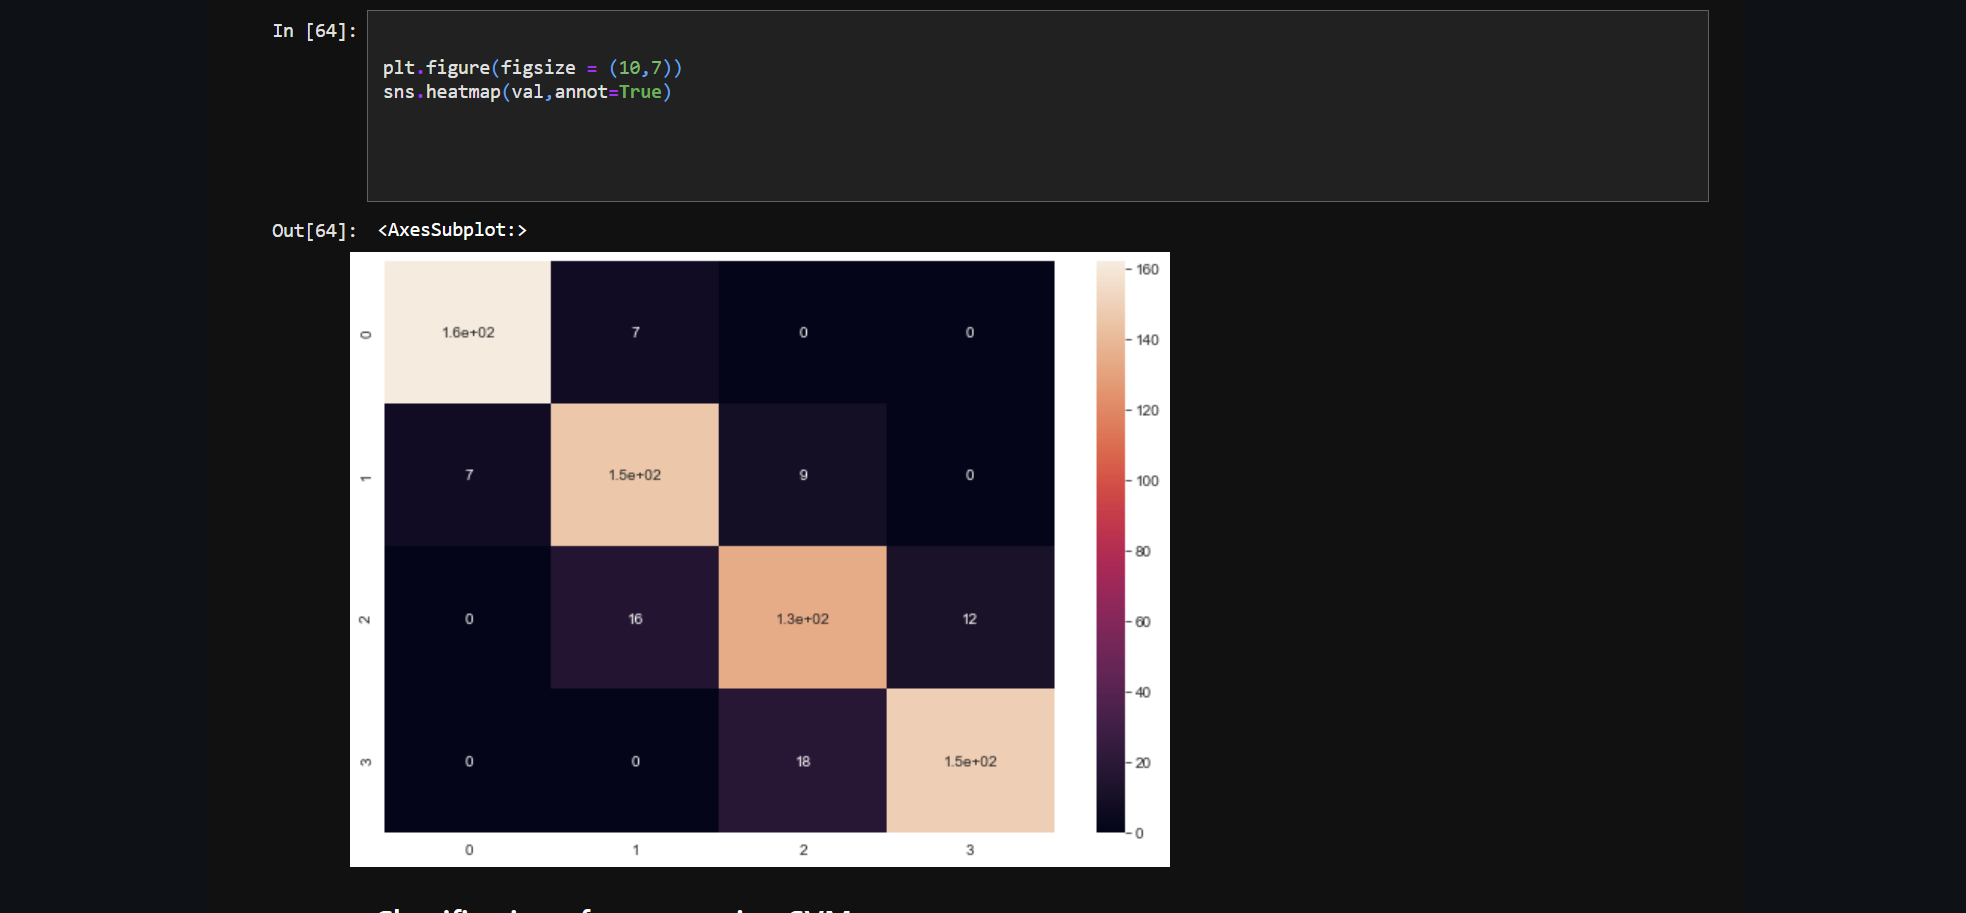Click the Classification SVM heading text

click(612, 908)
